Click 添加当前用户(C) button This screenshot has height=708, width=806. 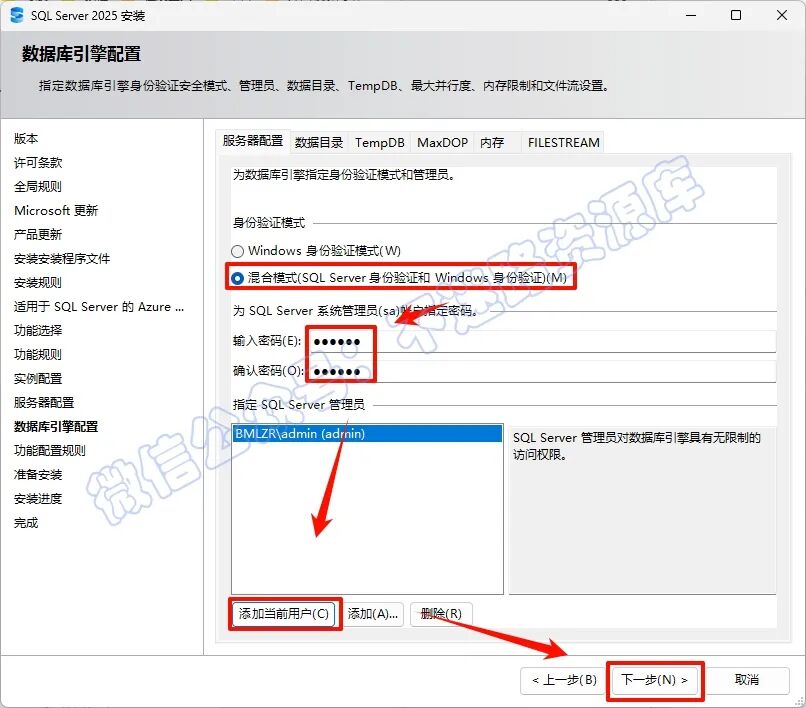[x=284, y=613]
